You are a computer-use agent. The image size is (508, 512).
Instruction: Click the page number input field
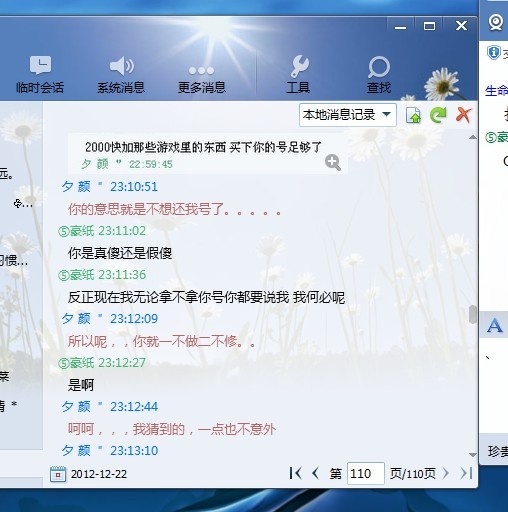click(x=366, y=473)
